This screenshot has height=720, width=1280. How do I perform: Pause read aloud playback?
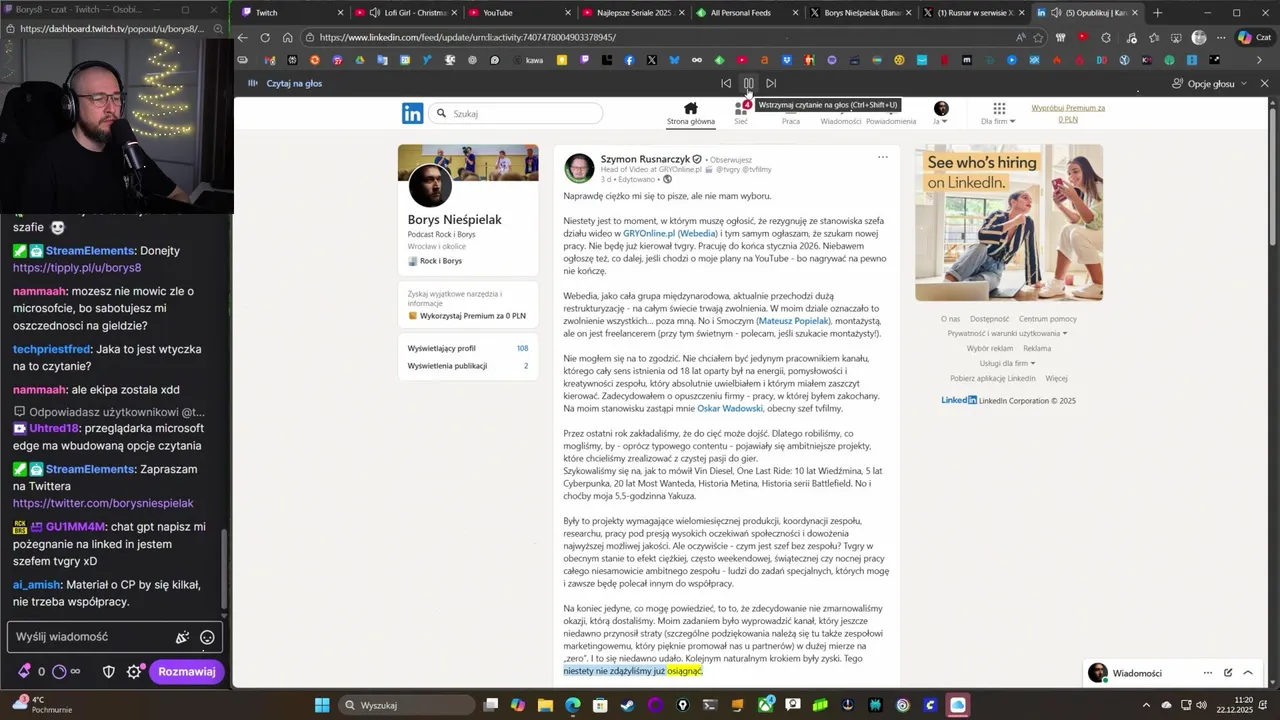click(748, 83)
